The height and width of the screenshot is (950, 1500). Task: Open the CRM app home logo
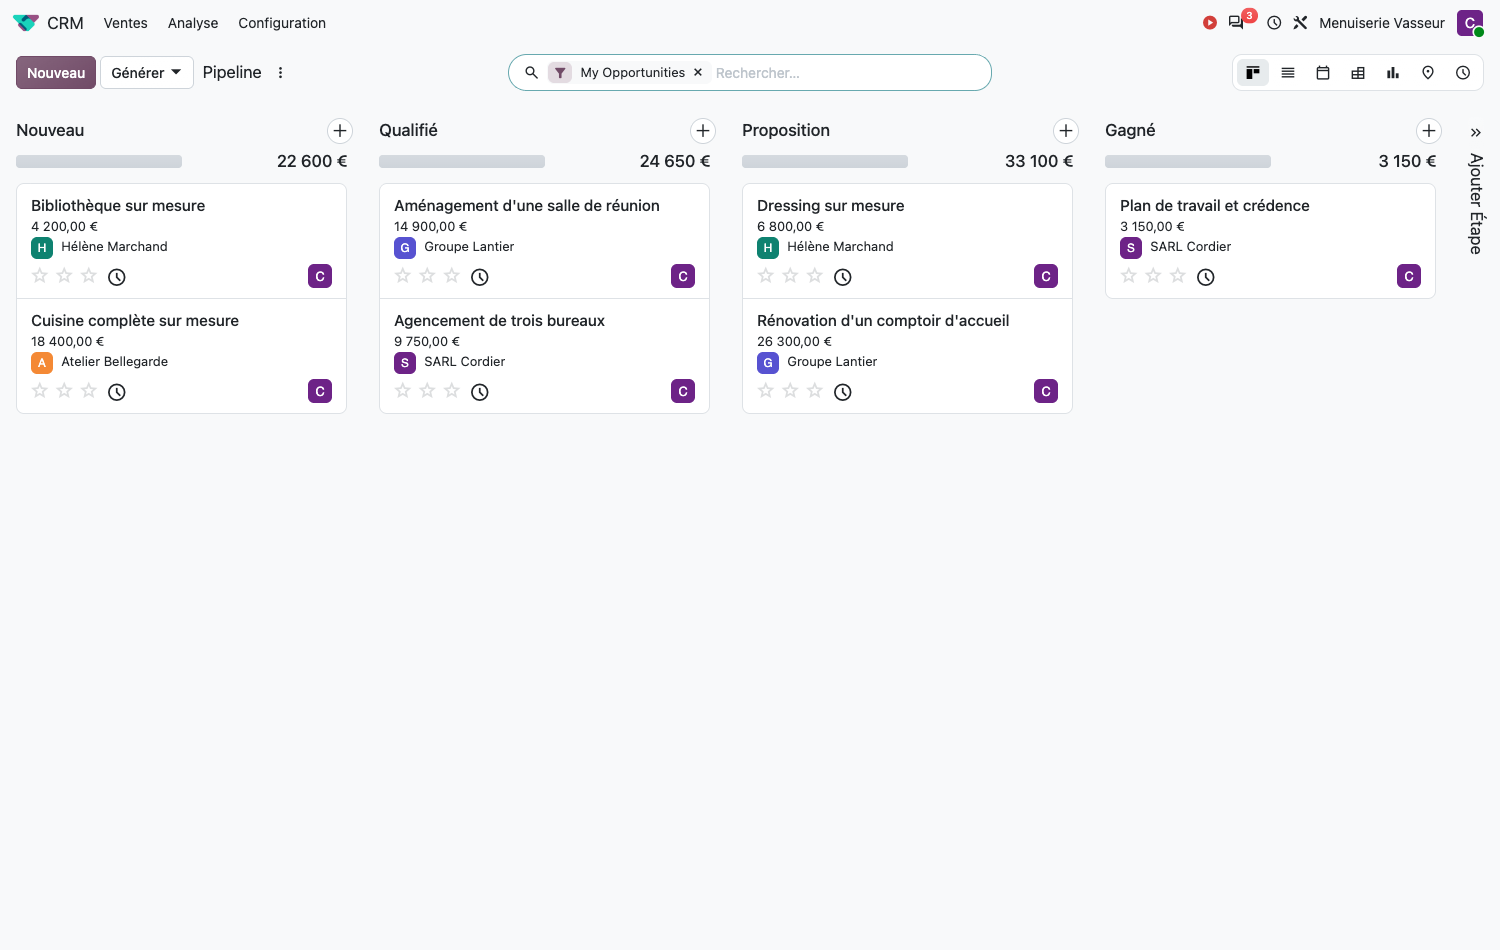point(26,23)
